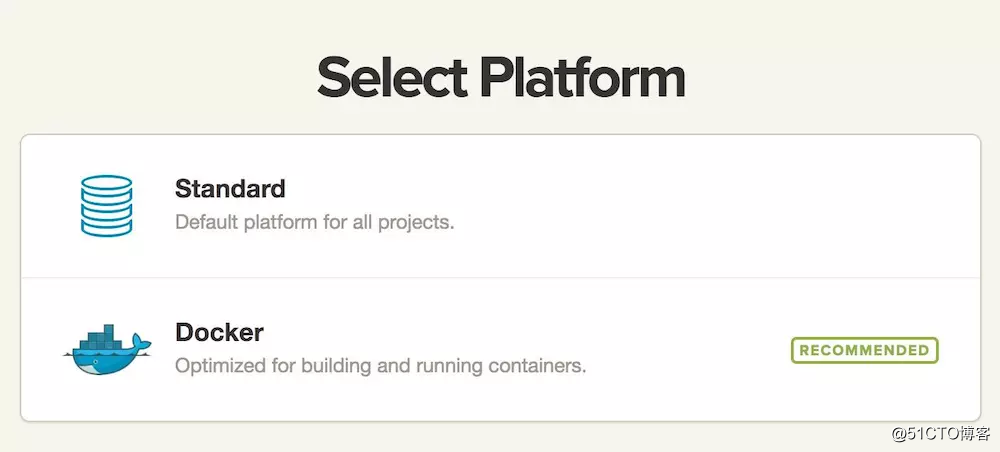
Task: Click the word 'Select' in the page heading
Action: (x=392, y=78)
